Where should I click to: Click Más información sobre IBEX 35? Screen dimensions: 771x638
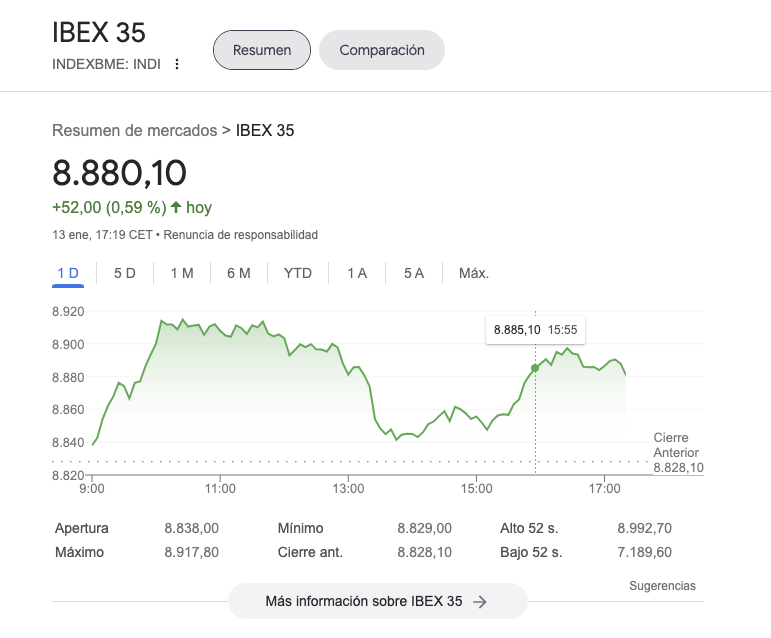coord(378,601)
